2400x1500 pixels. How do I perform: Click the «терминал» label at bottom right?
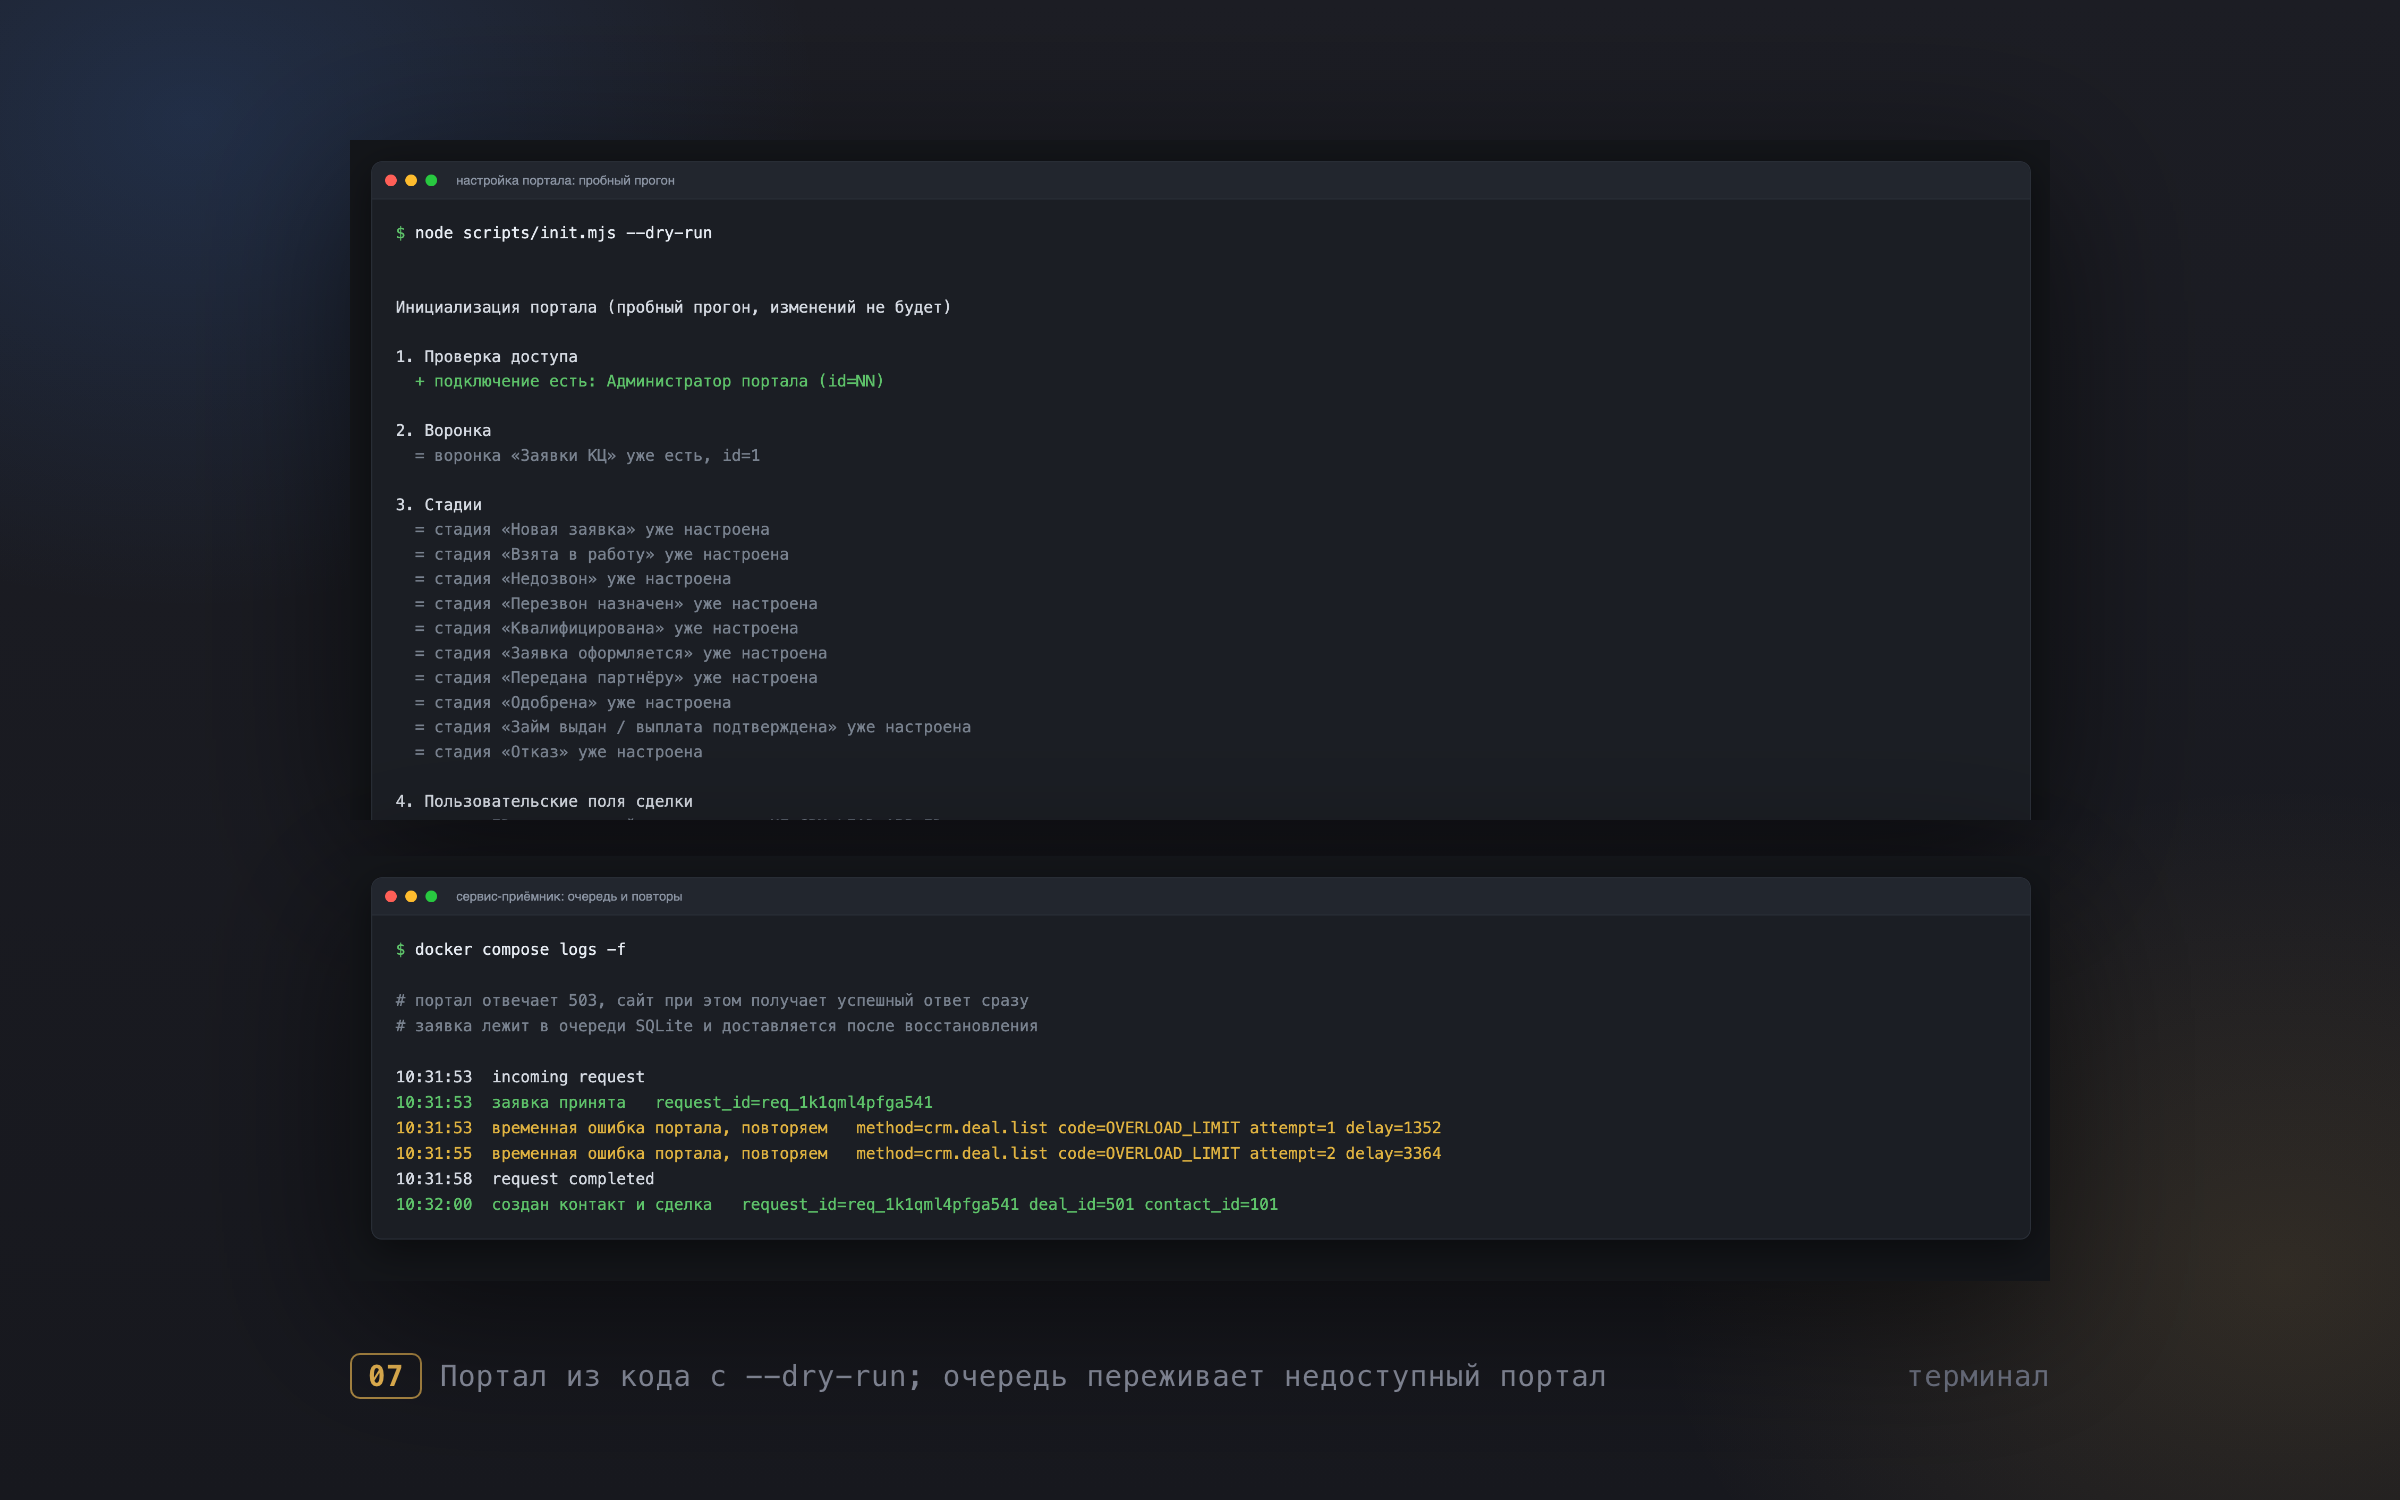(1978, 1378)
